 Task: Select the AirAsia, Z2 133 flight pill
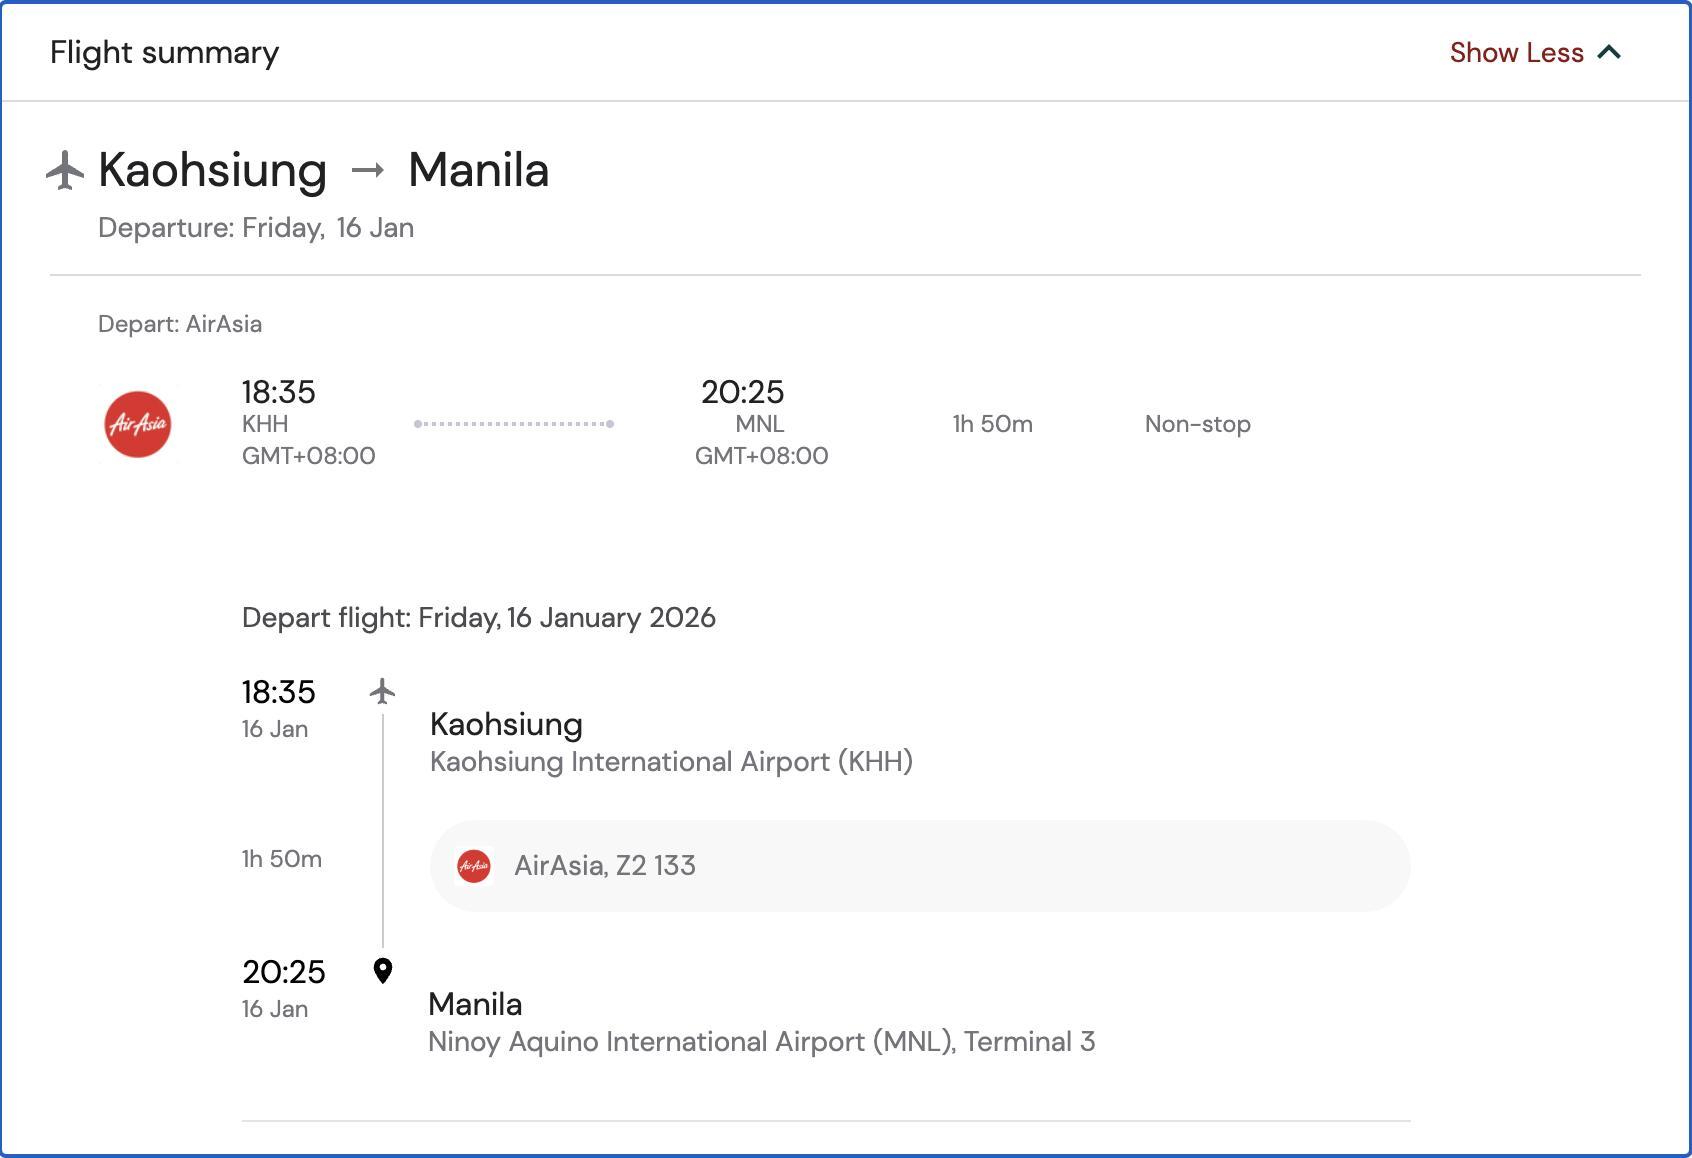pos(920,866)
